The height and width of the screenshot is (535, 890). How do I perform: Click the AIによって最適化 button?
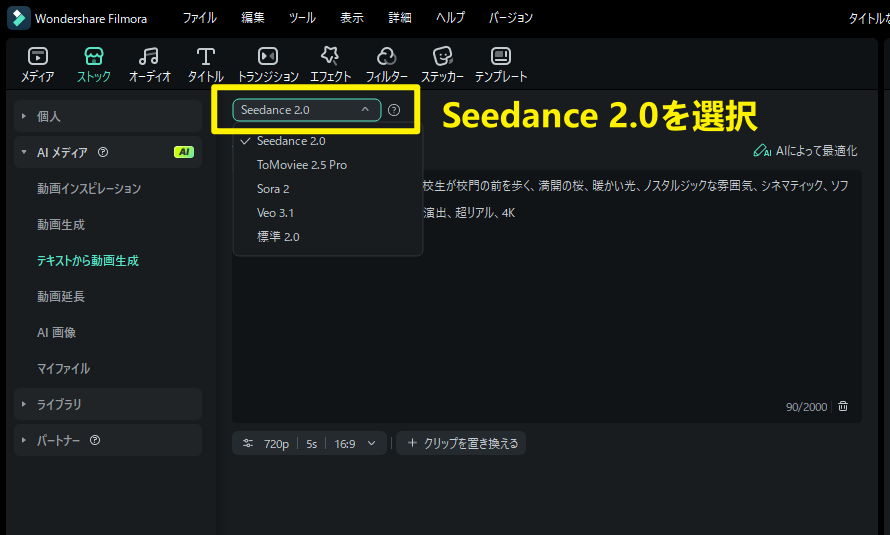(x=805, y=151)
